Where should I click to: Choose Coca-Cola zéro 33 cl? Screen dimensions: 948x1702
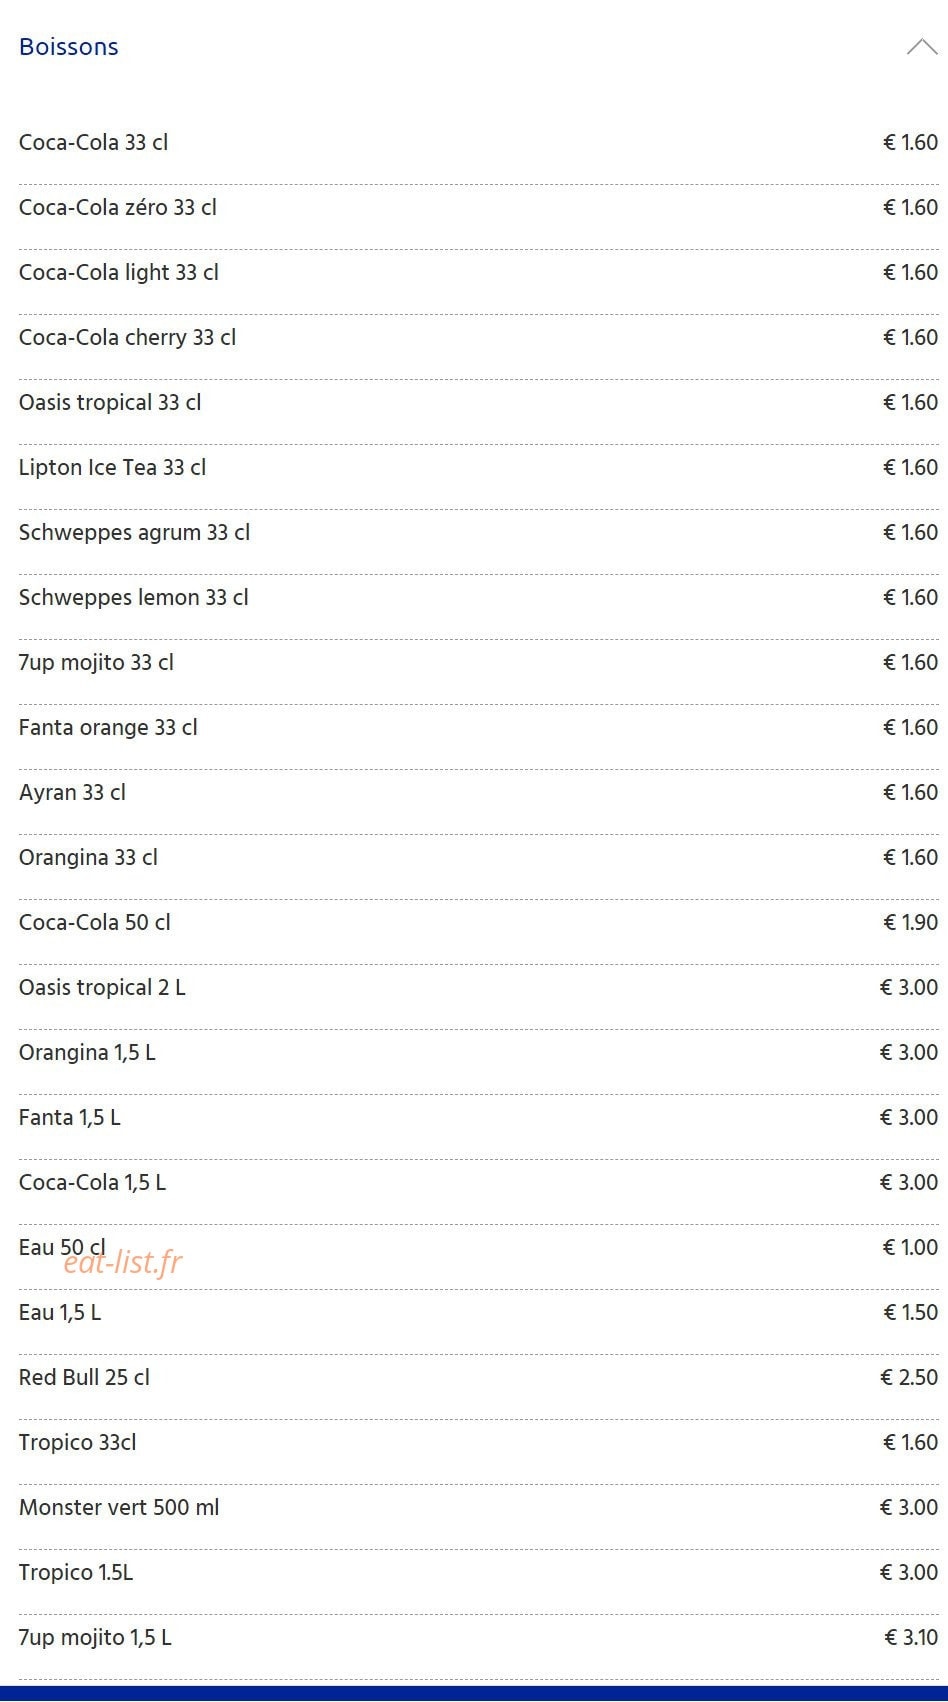tap(478, 208)
